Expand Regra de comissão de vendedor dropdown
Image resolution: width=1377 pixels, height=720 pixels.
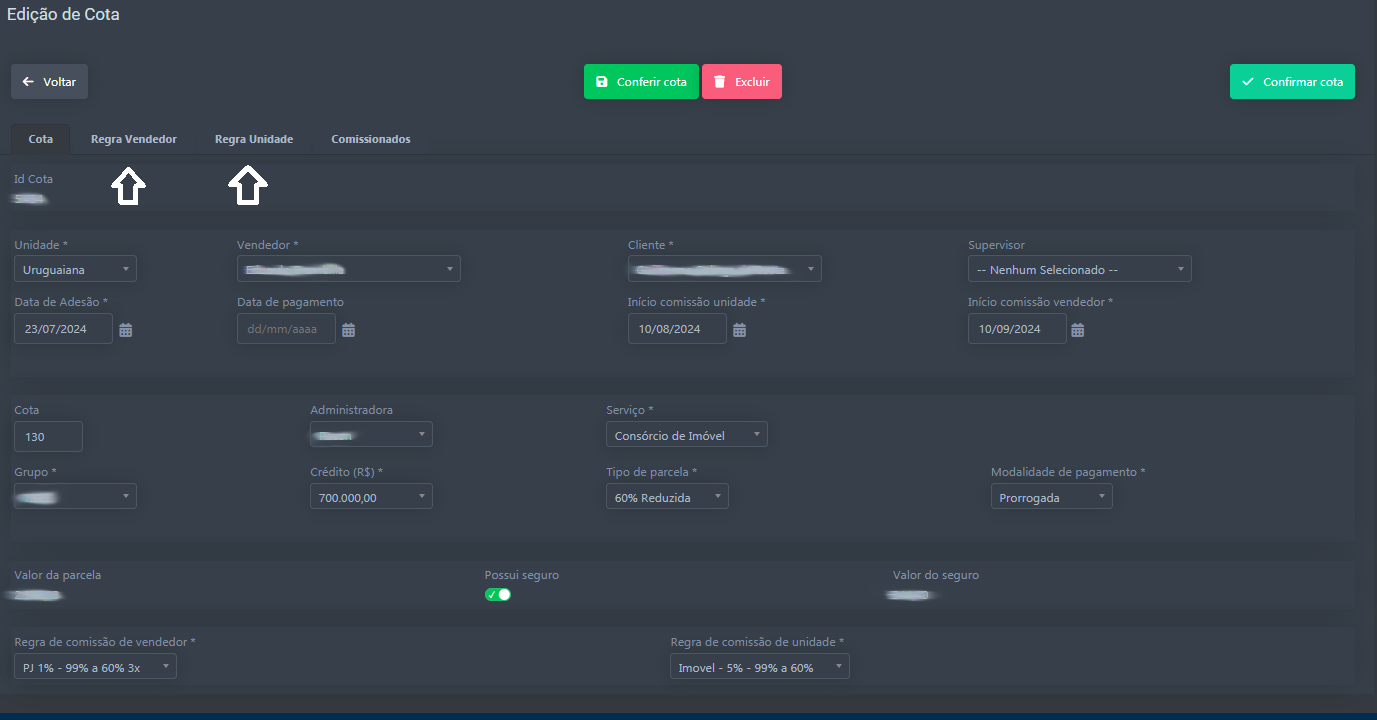(x=95, y=667)
